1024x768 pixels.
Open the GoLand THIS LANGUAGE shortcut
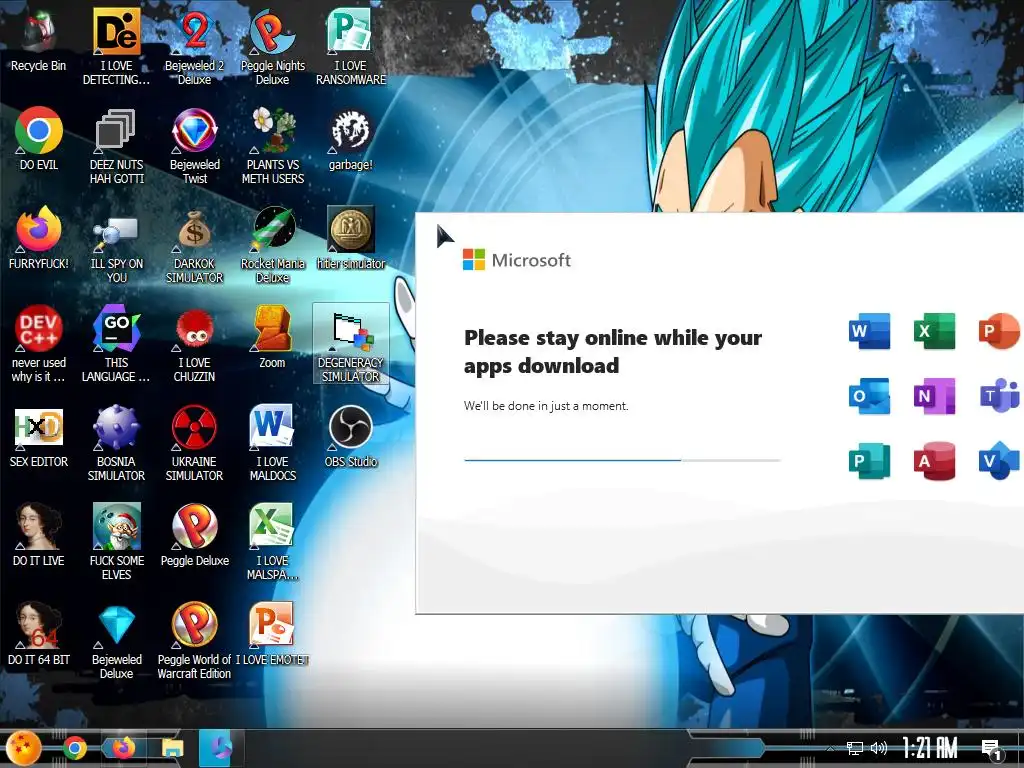click(x=116, y=344)
